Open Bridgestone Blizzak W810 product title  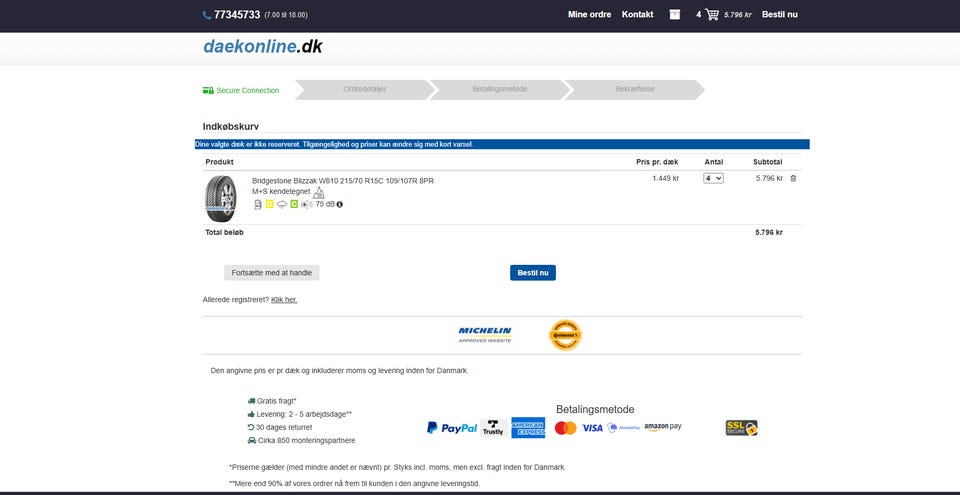(343, 181)
